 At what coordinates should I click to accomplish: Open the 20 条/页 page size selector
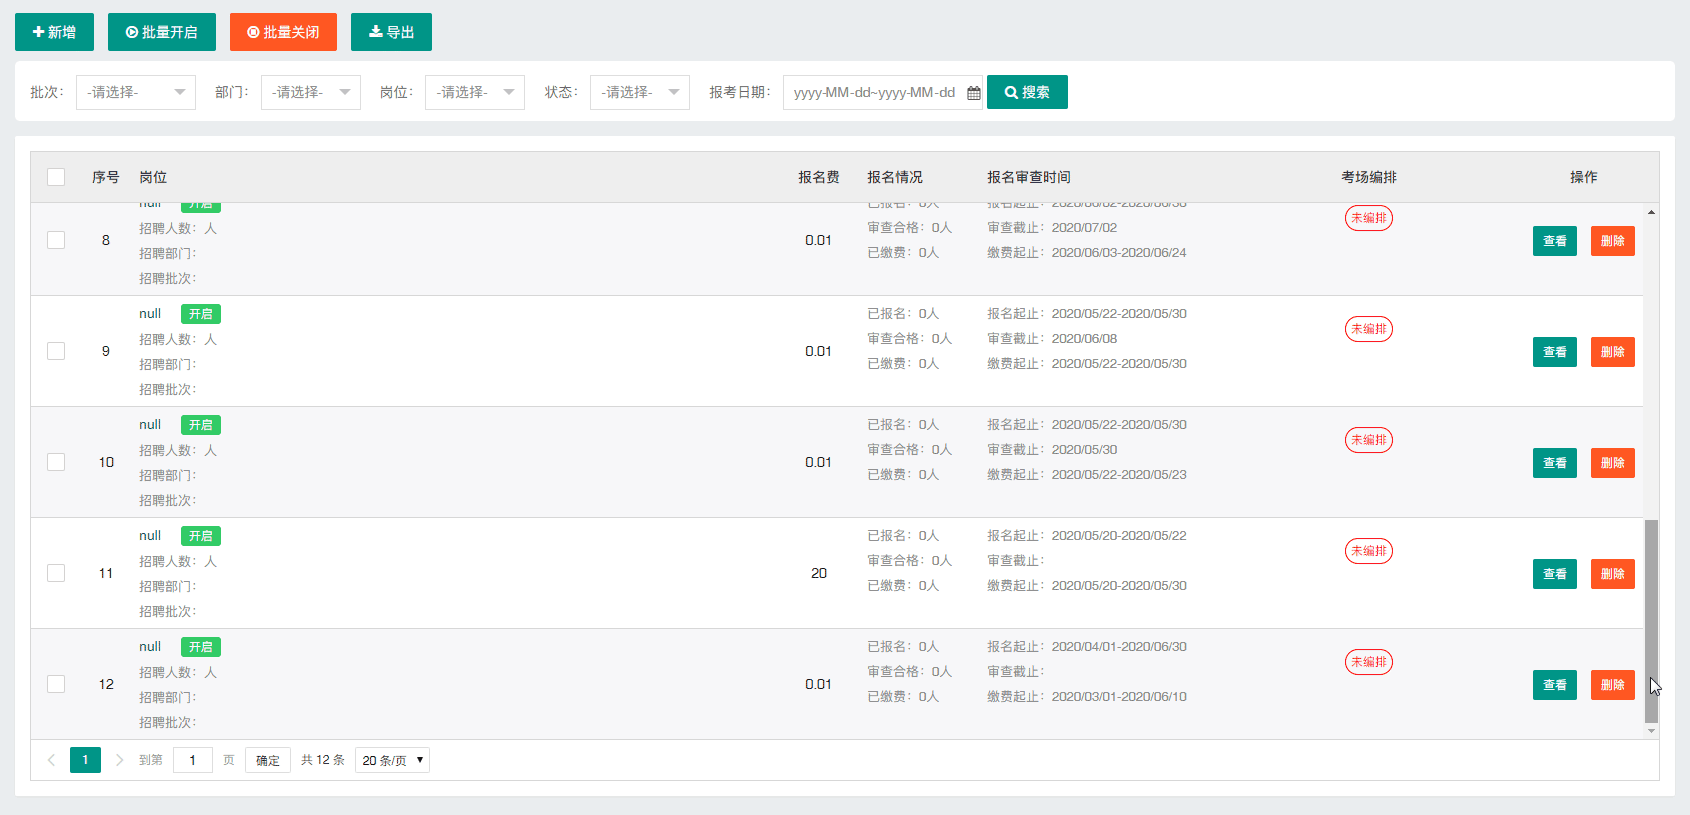[x=392, y=760]
